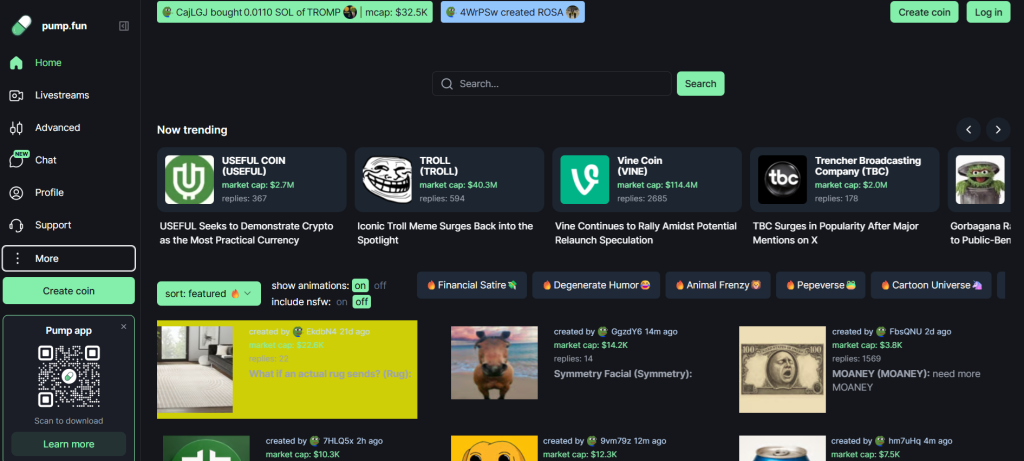Screen dimensions: 1024x461
Task: Open 'USEFUL Seeks to Demonstrate Crypto' headline
Action: click(247, 233)
